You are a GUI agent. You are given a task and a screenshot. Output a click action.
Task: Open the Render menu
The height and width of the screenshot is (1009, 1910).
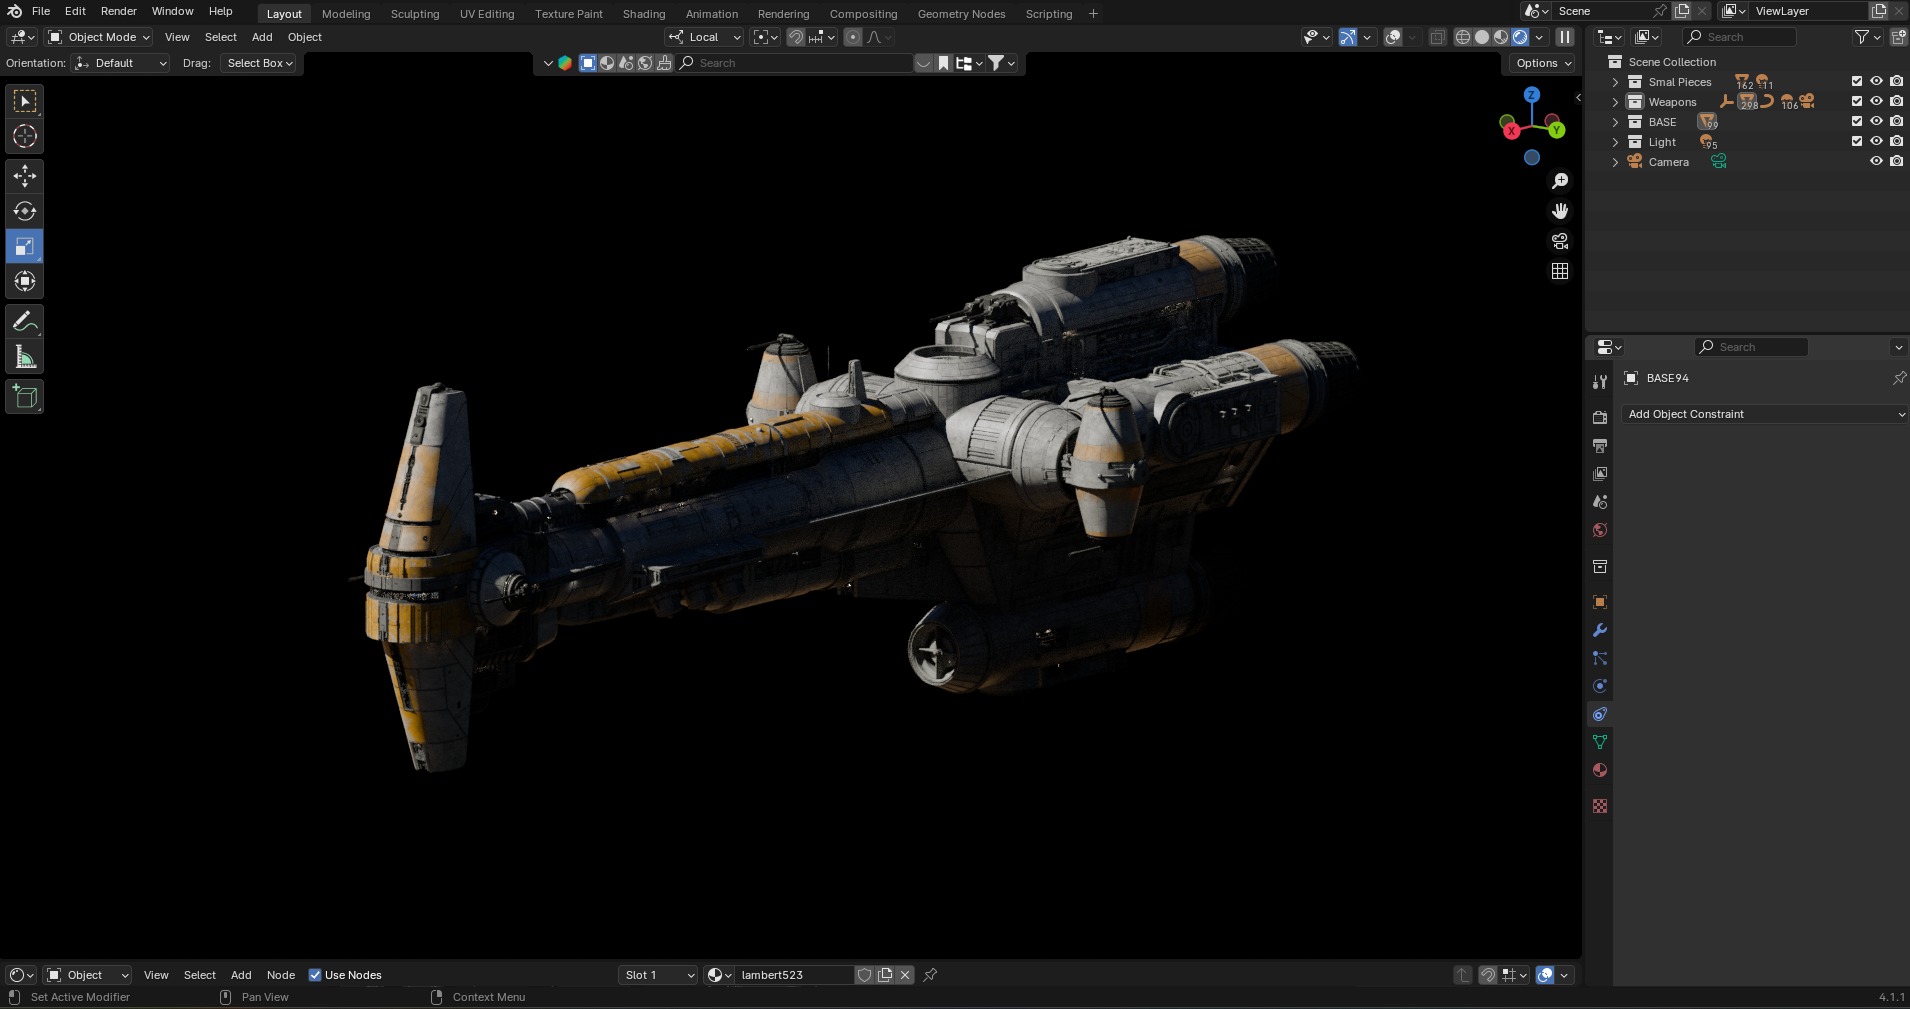(119, 11)
